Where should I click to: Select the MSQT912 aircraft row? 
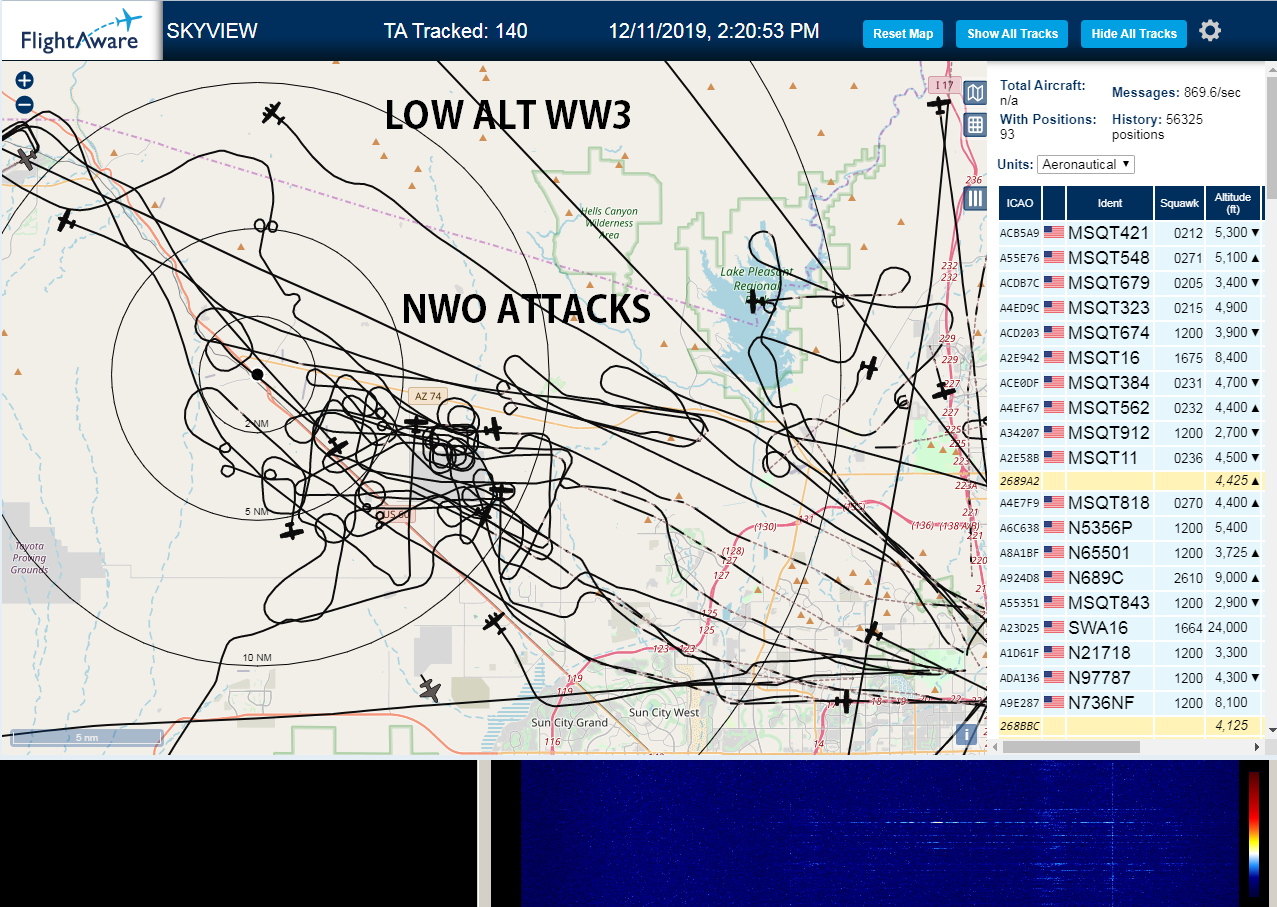(1131, 432)
